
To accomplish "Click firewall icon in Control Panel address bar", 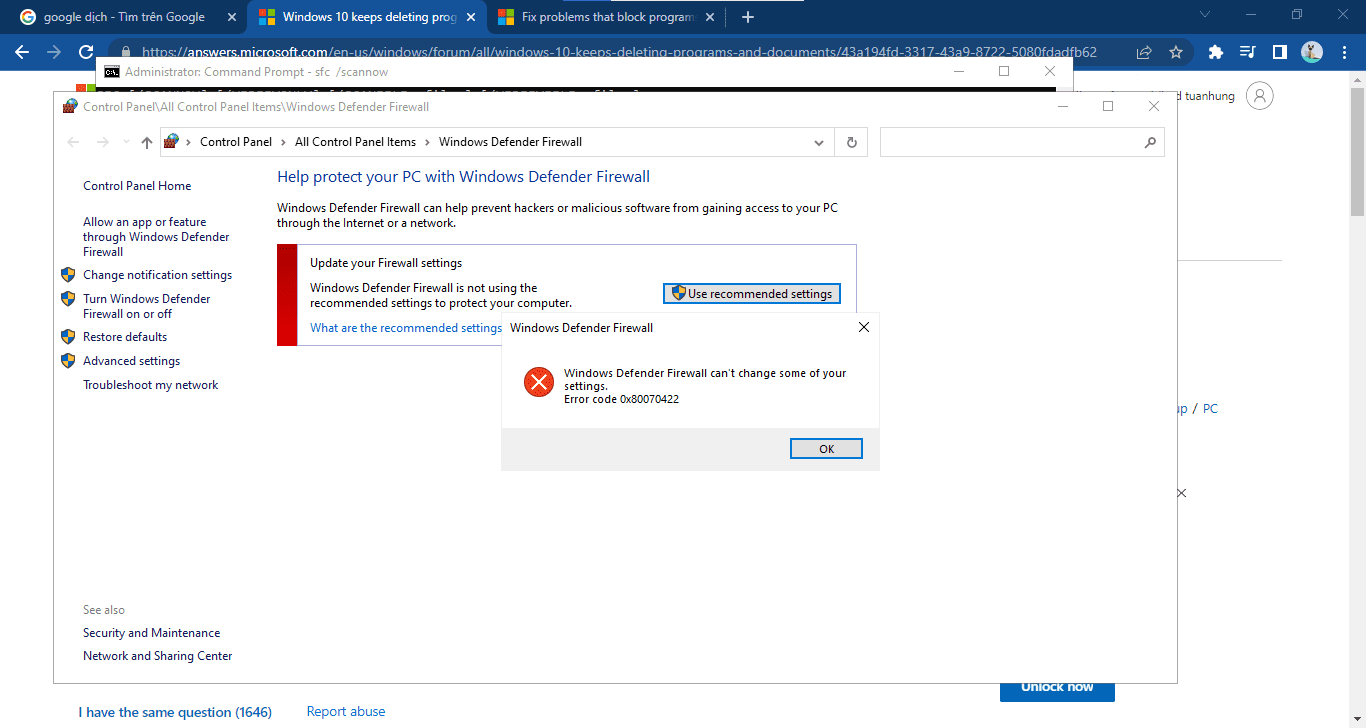I will pyautogui.click(x=171, y=141).
